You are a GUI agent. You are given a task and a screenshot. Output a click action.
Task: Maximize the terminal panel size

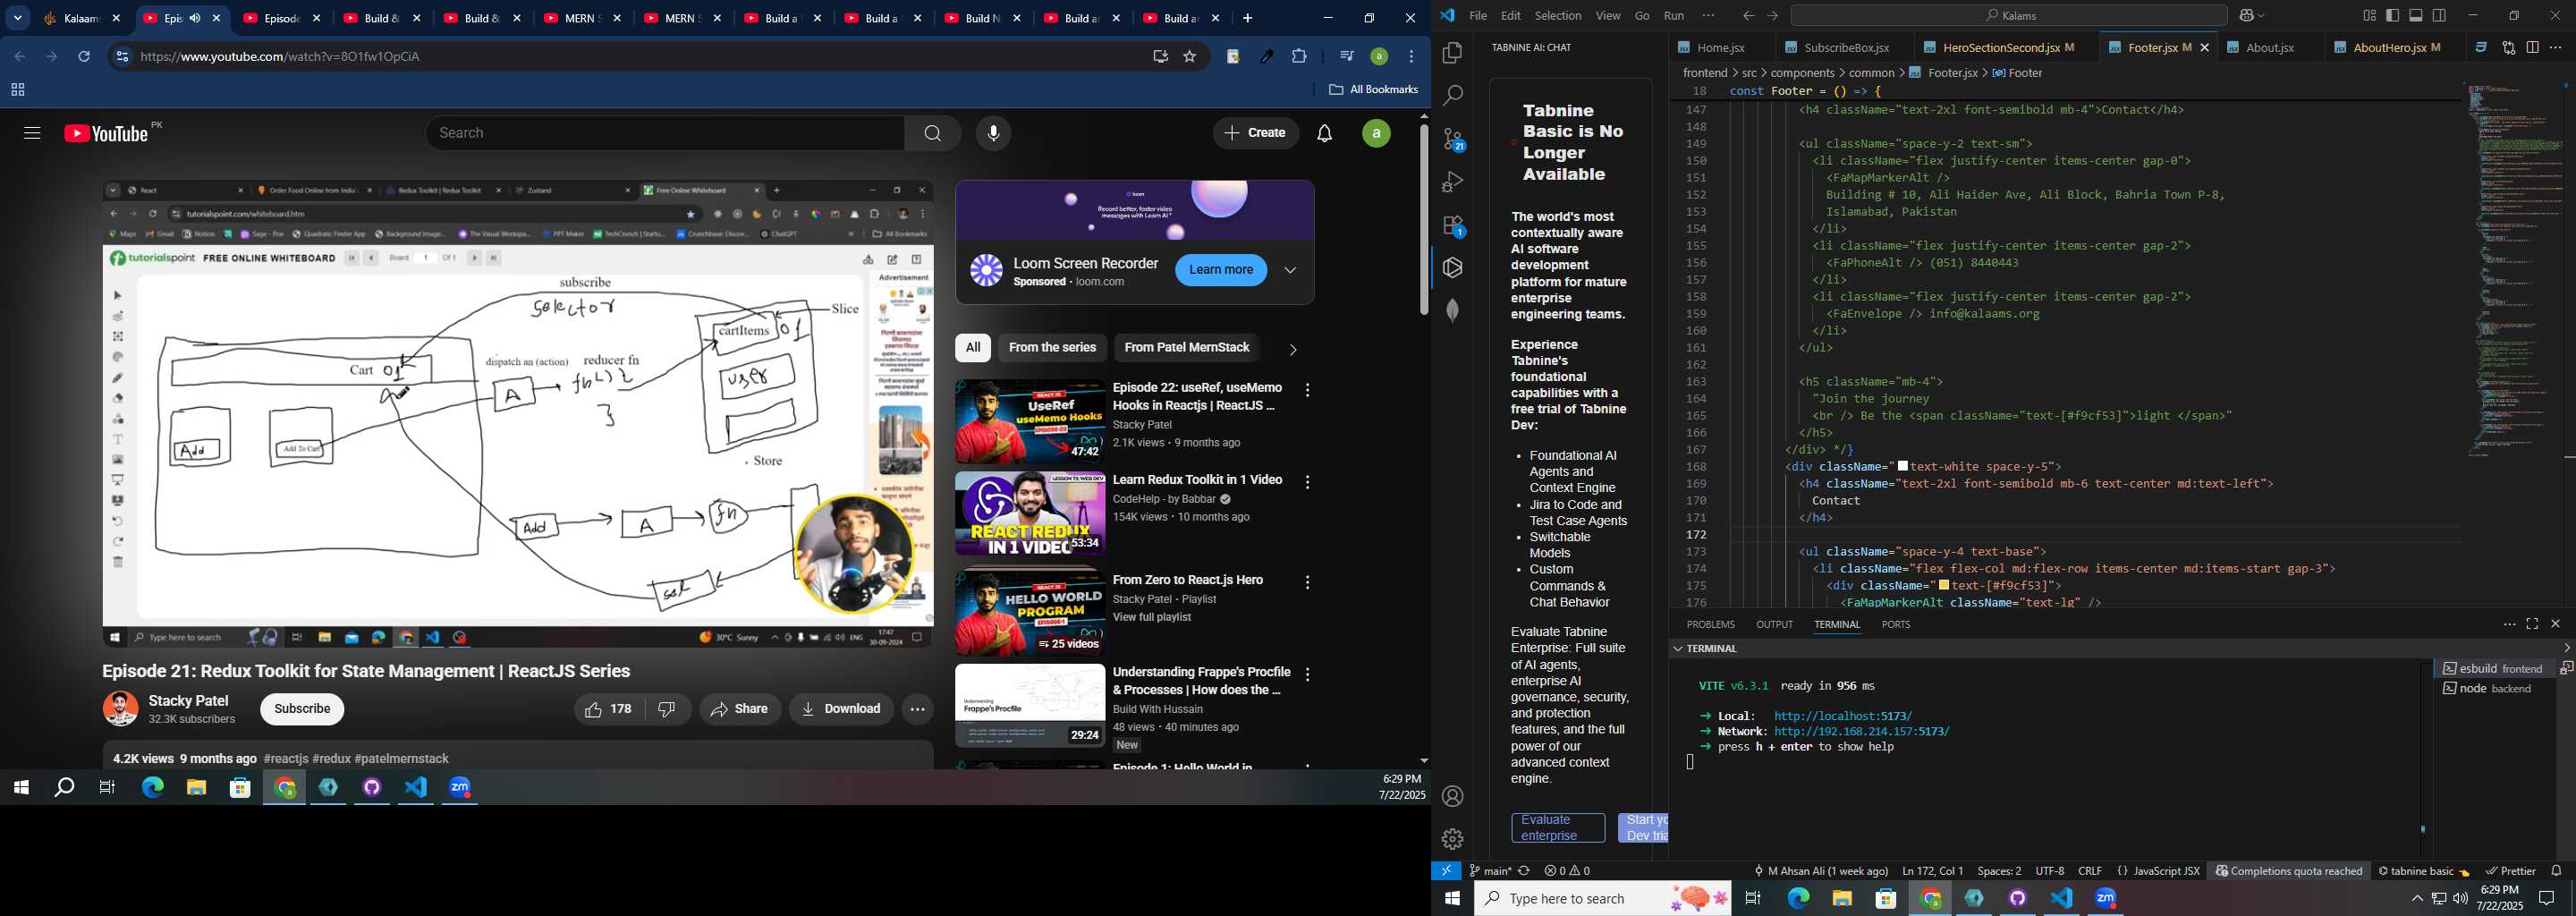pos(2532,624)
